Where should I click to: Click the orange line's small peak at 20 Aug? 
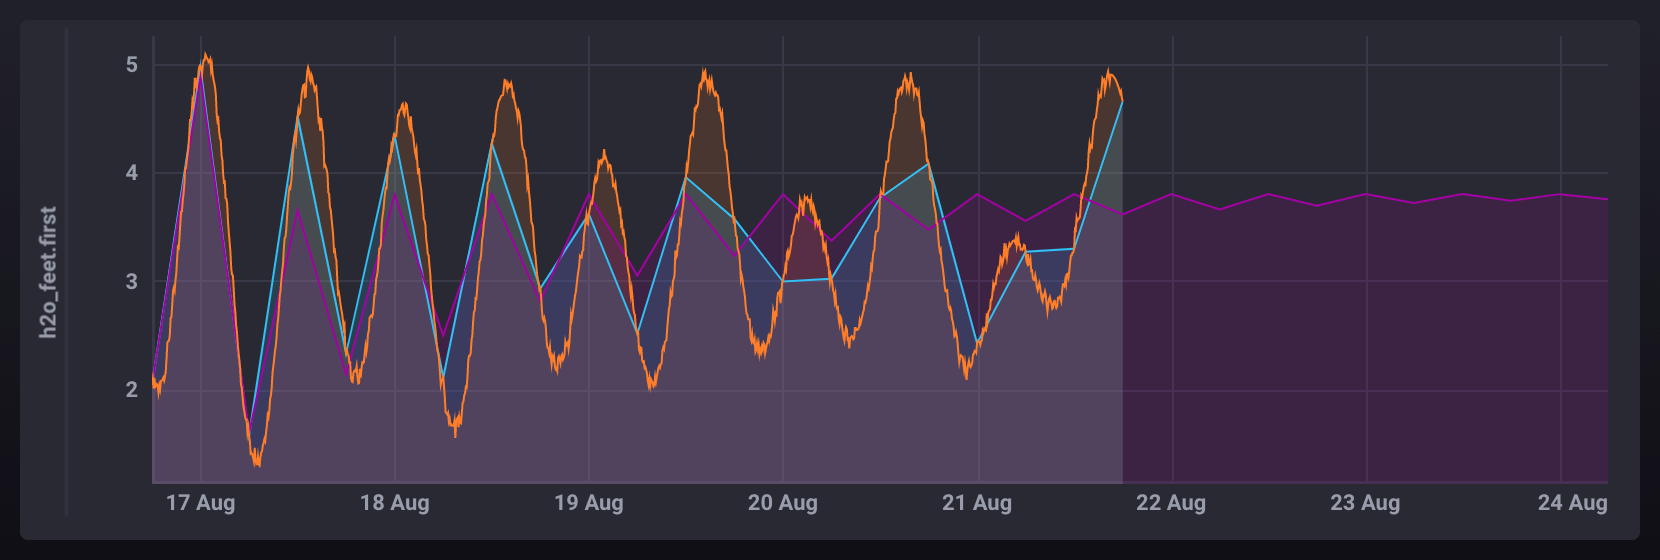(x=806, y=199)
